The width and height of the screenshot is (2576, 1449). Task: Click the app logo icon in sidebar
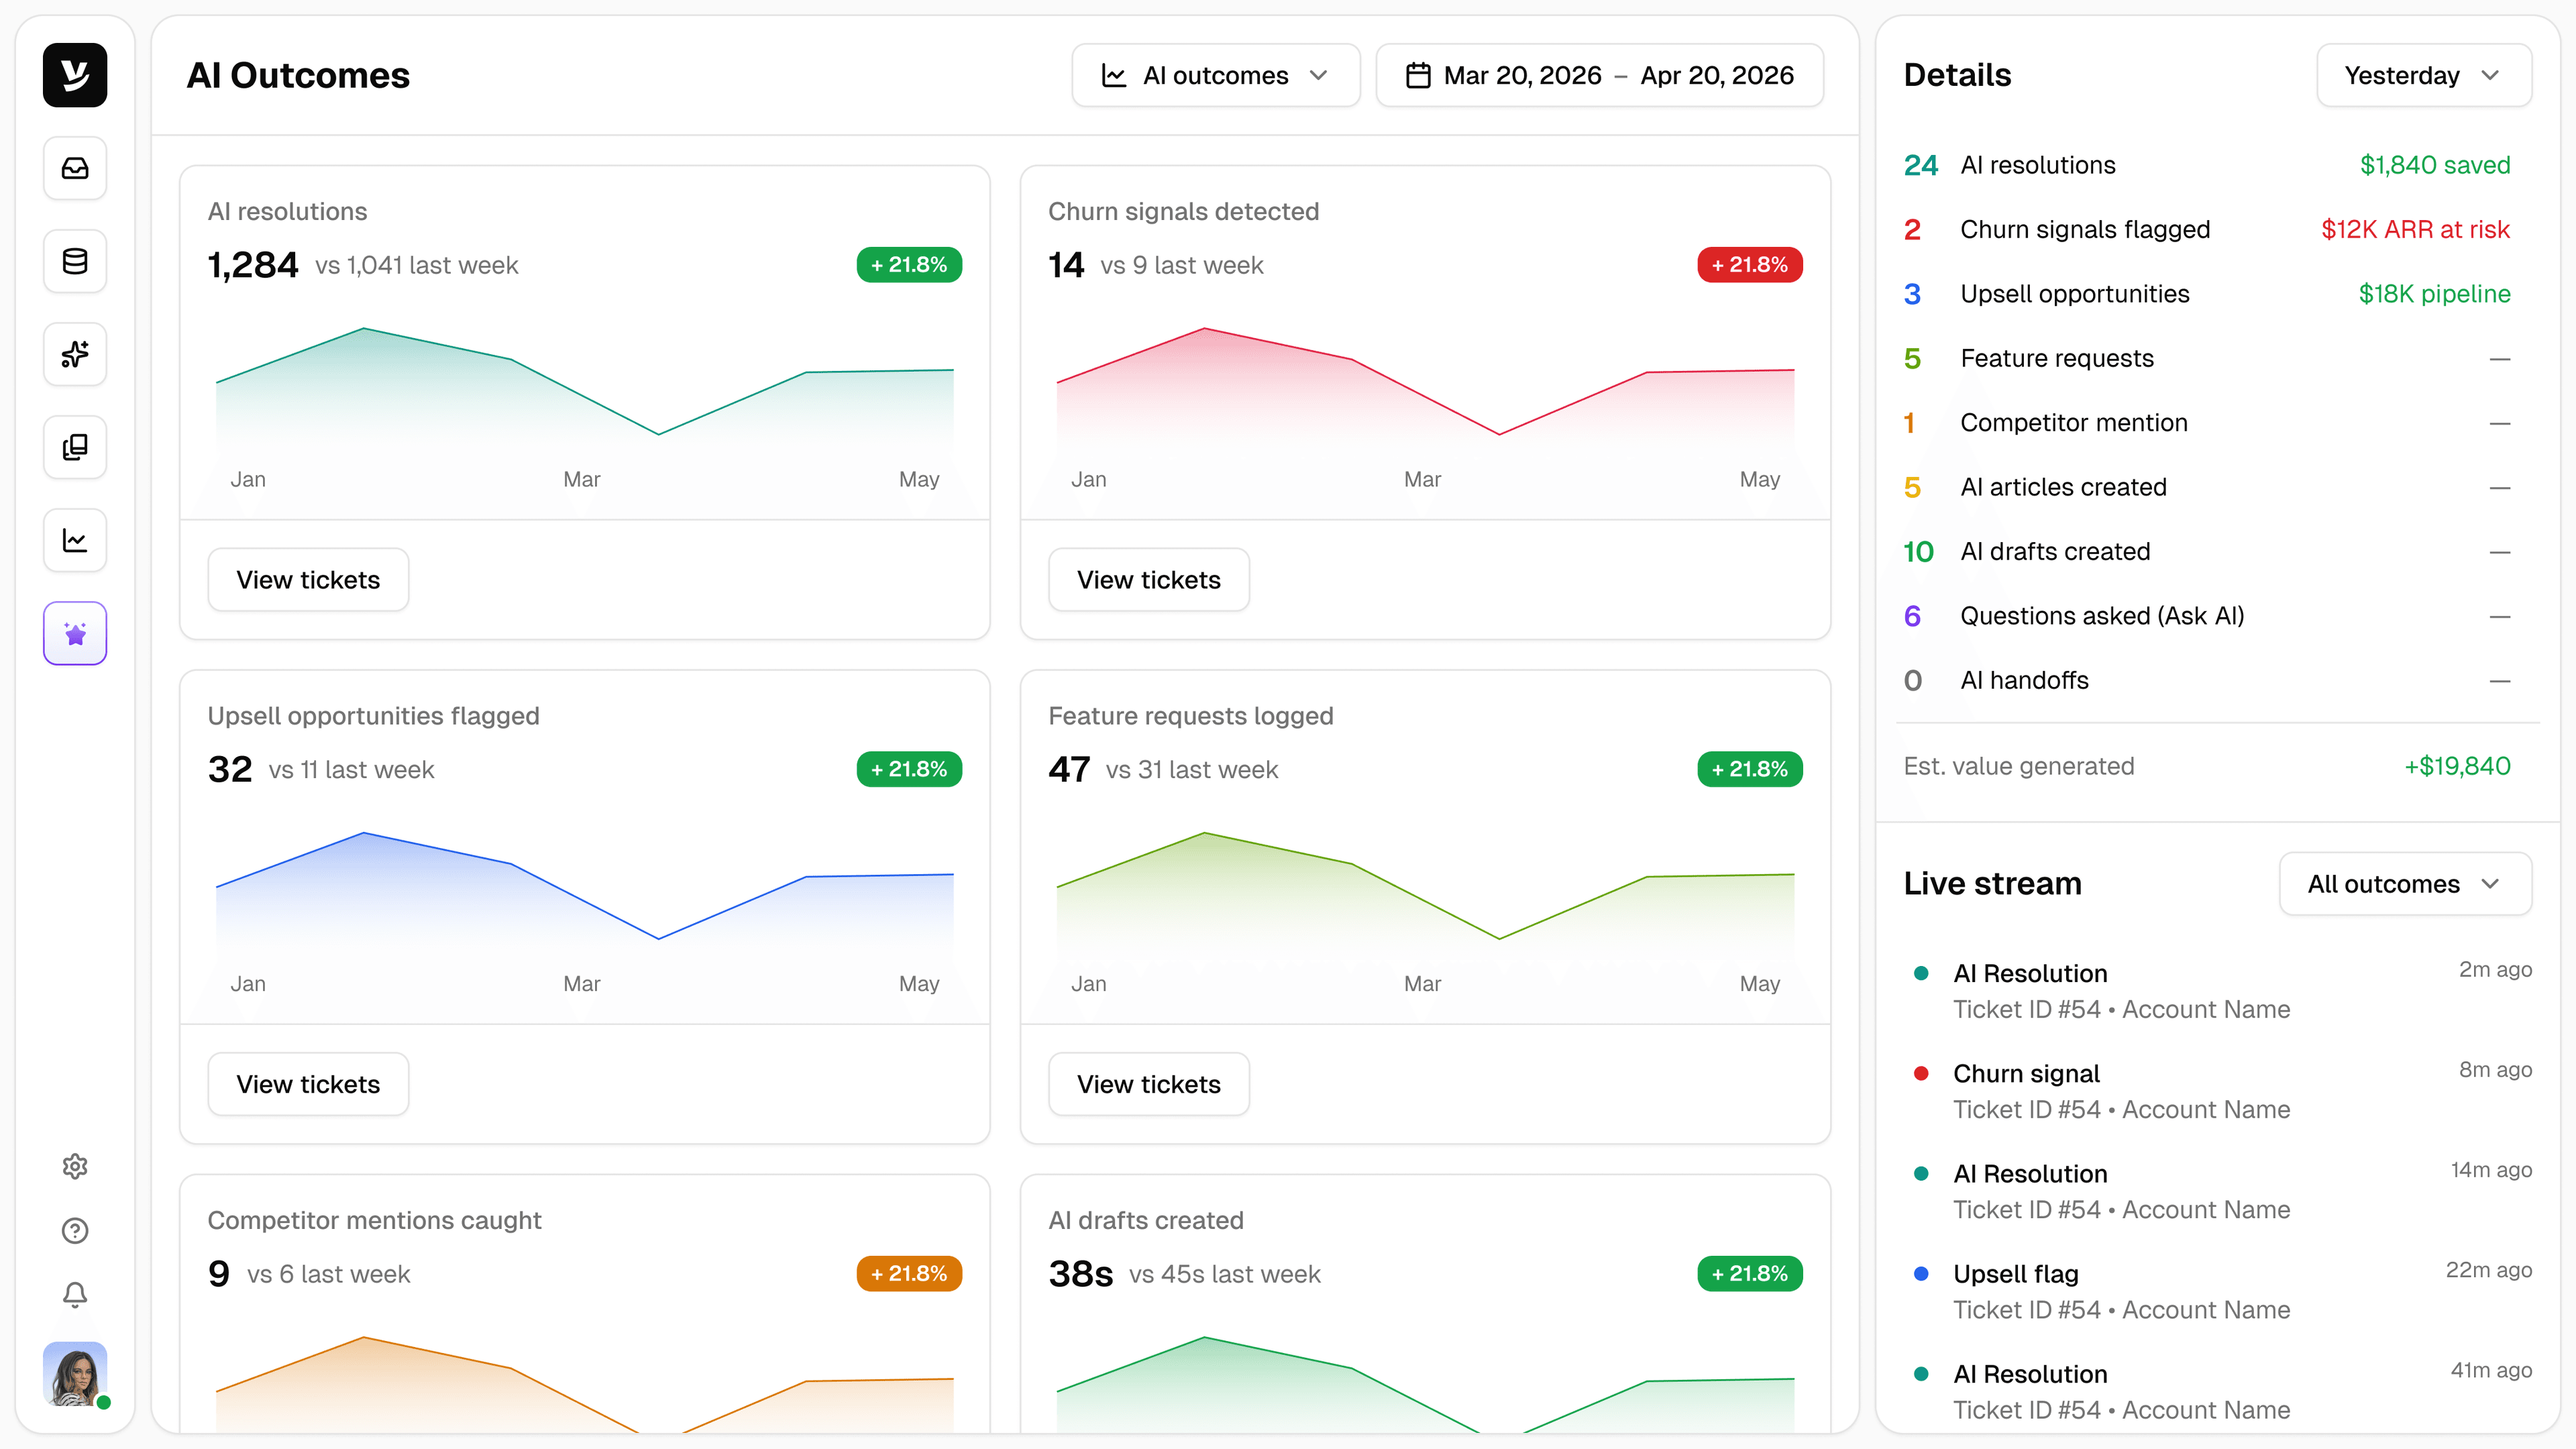coord(75,75)
